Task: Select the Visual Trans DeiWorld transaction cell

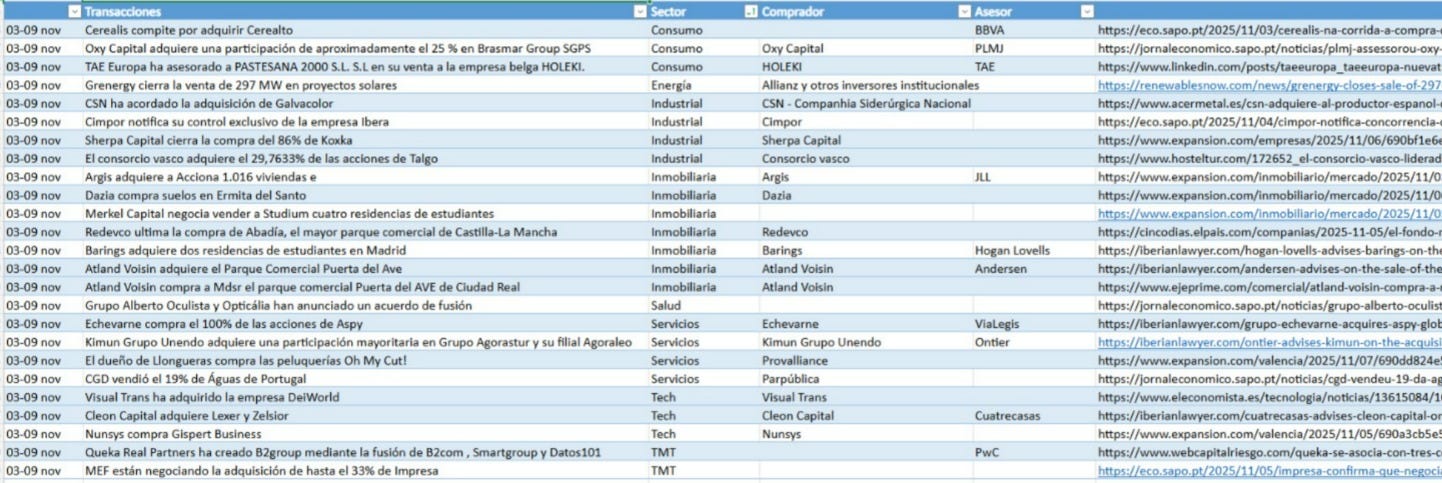Action: 365,397
